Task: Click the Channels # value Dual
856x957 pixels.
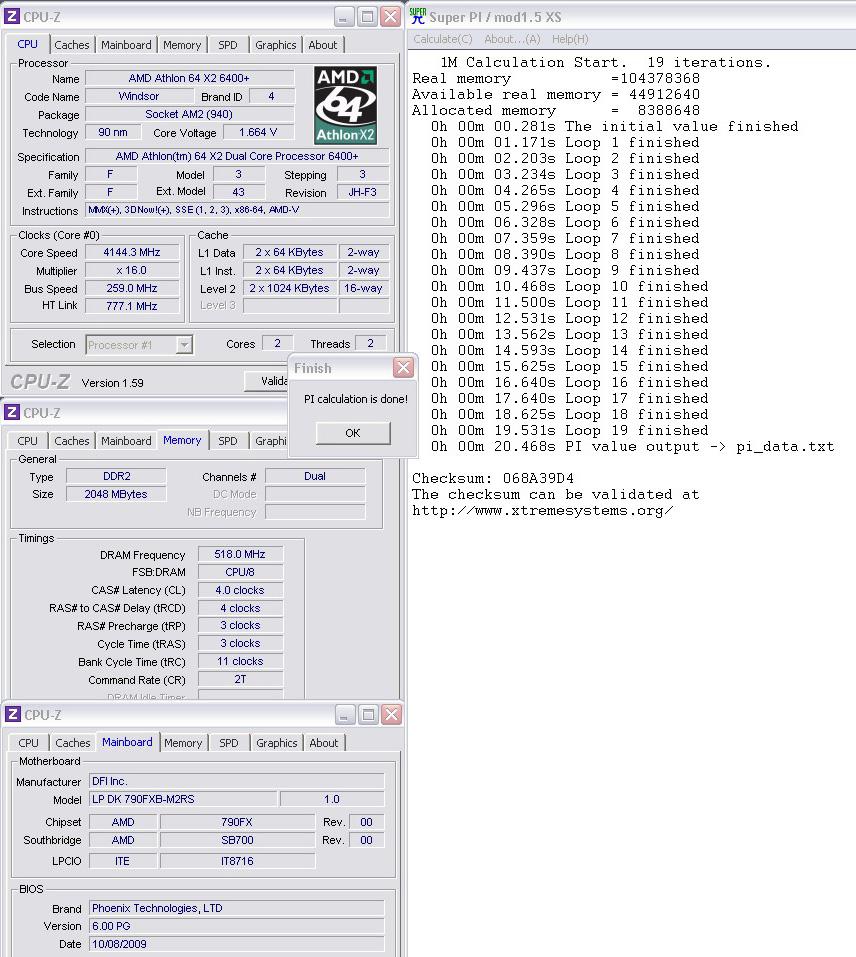Action: click(315, 476)
